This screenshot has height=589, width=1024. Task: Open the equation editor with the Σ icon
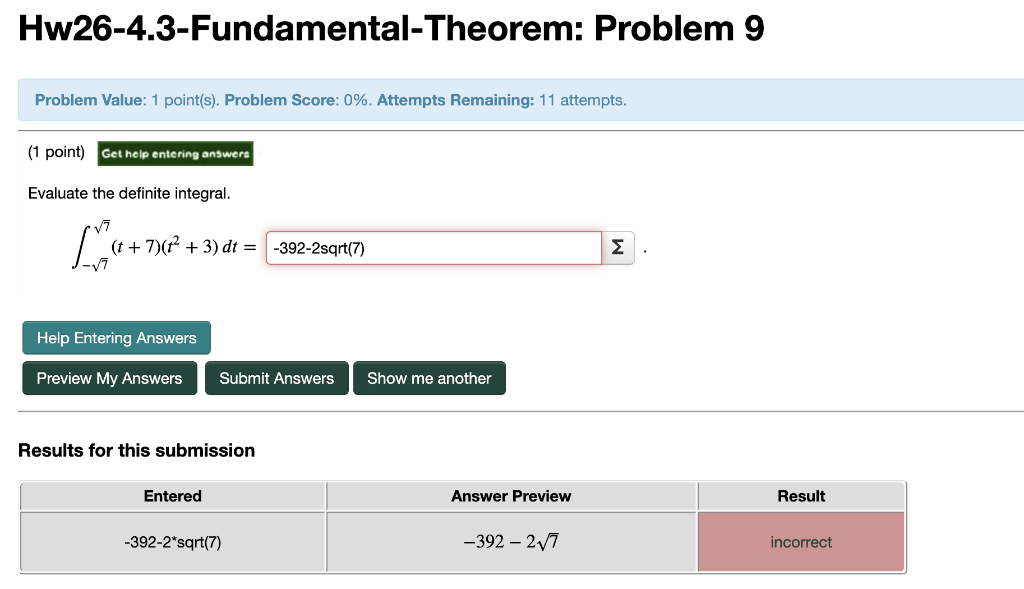[616, 247]
